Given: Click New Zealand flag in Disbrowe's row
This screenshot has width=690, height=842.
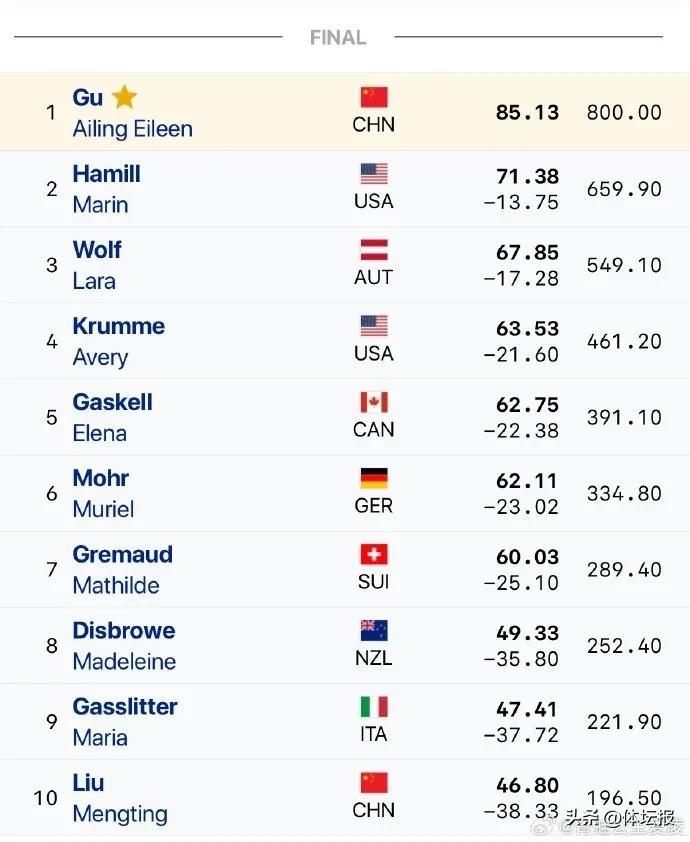Looking at the screenshot, I should click(x=374, y=630).
